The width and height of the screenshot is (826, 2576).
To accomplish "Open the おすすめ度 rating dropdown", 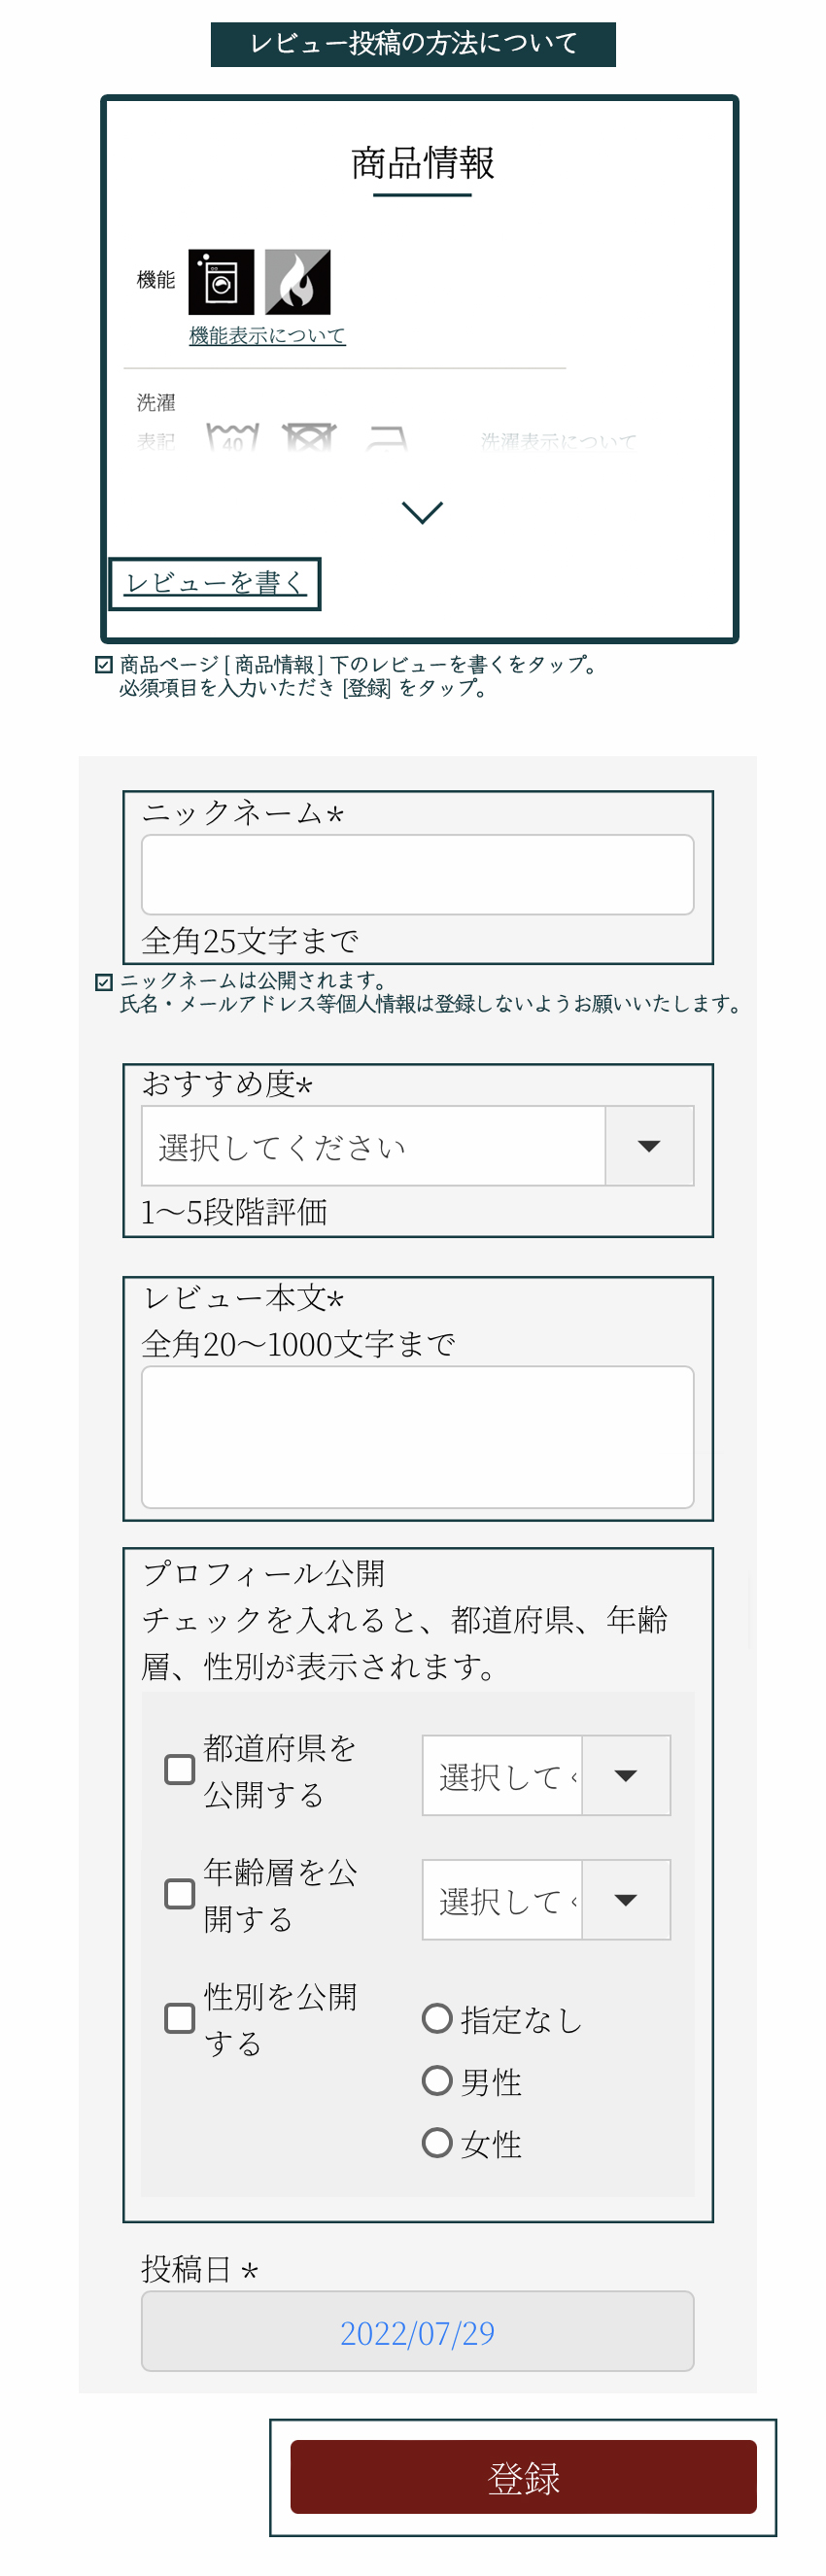I will [x=417, y=1146].
